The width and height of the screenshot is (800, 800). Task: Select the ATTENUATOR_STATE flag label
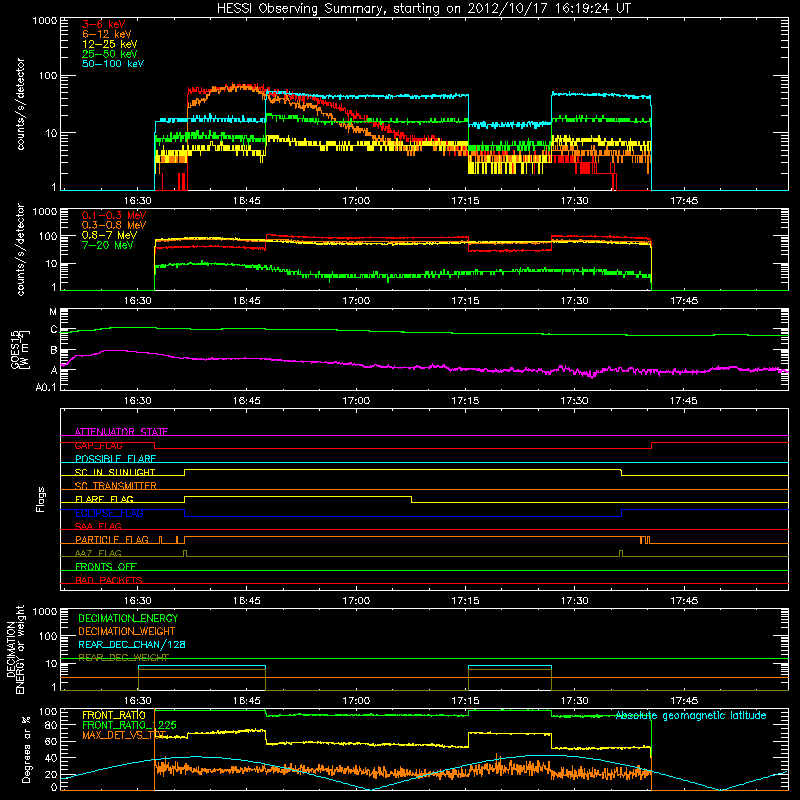[121, 432]
